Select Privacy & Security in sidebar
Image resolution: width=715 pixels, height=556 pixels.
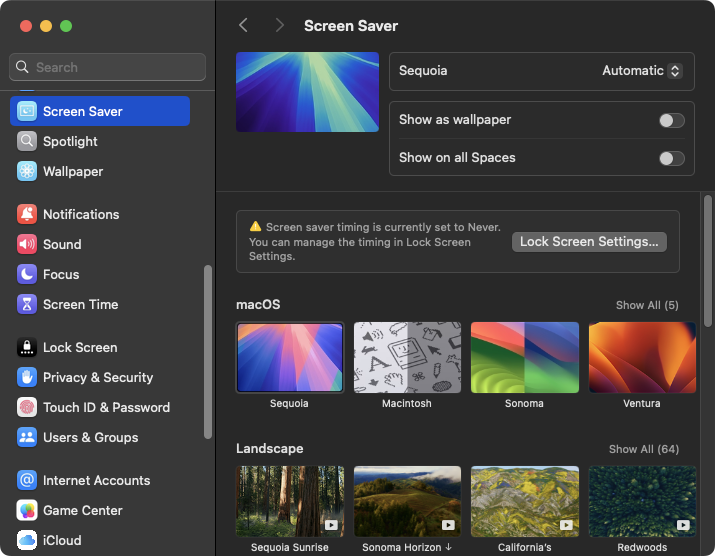click(100, 378)
